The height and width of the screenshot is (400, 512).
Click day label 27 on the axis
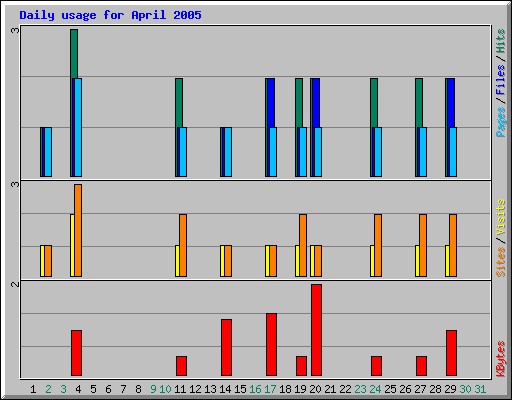click(x=420, y=389)
